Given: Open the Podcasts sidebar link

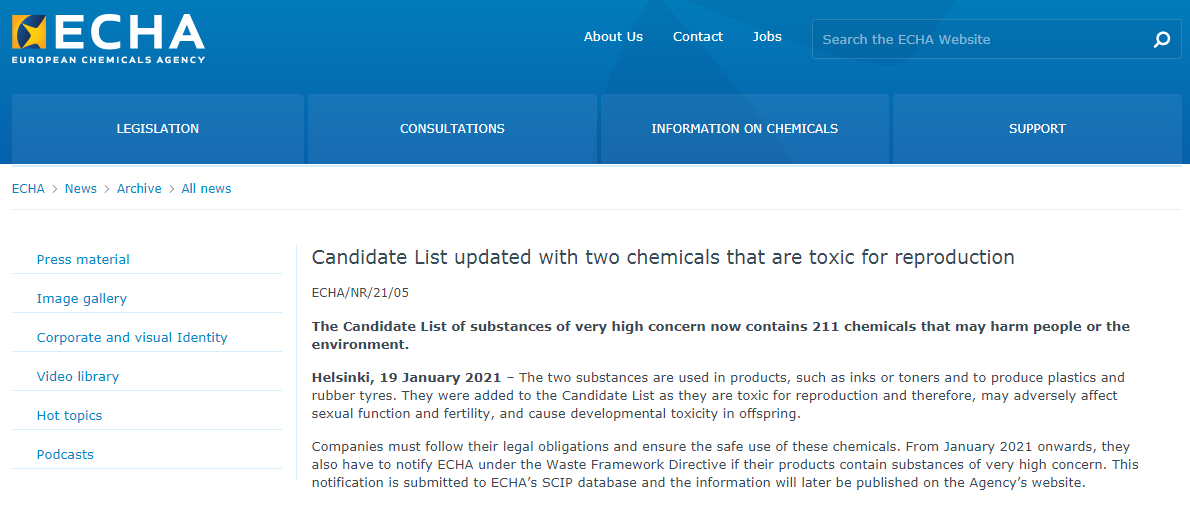Looking at the screenshot, I should tap(65, 455).
